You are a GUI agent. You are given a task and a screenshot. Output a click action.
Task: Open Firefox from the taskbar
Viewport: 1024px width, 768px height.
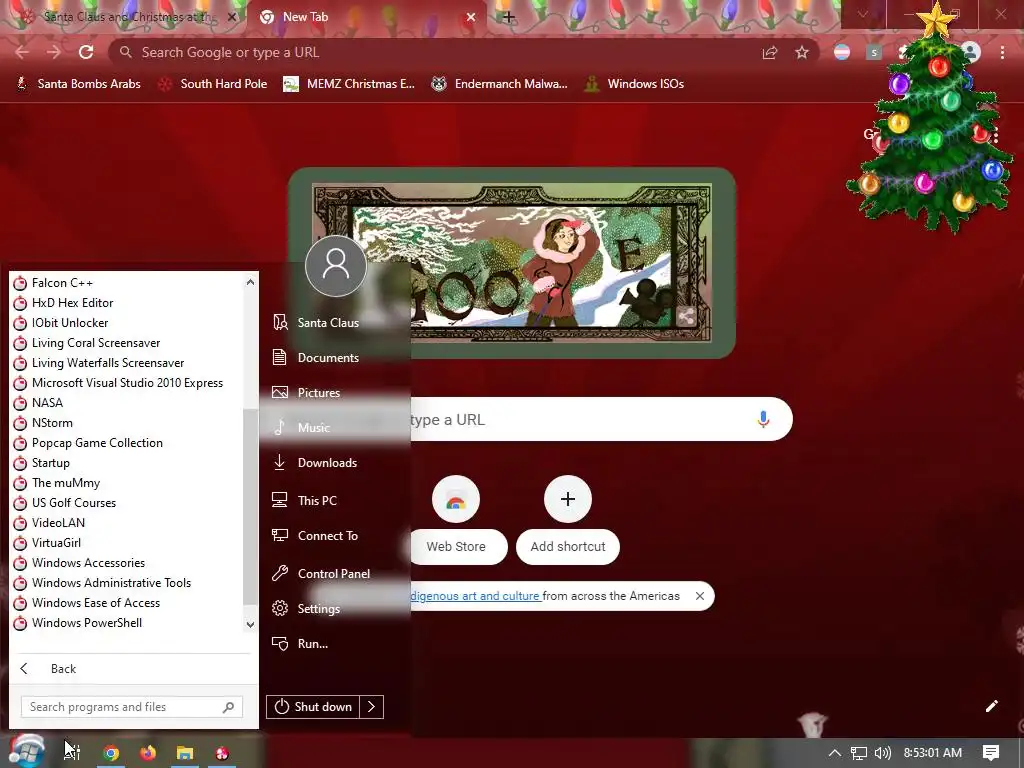pos(148,753)
